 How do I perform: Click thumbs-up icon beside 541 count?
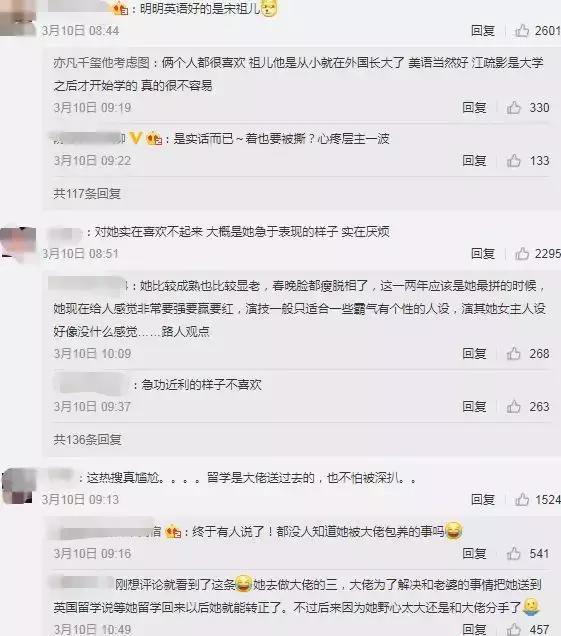coord(514,553)
